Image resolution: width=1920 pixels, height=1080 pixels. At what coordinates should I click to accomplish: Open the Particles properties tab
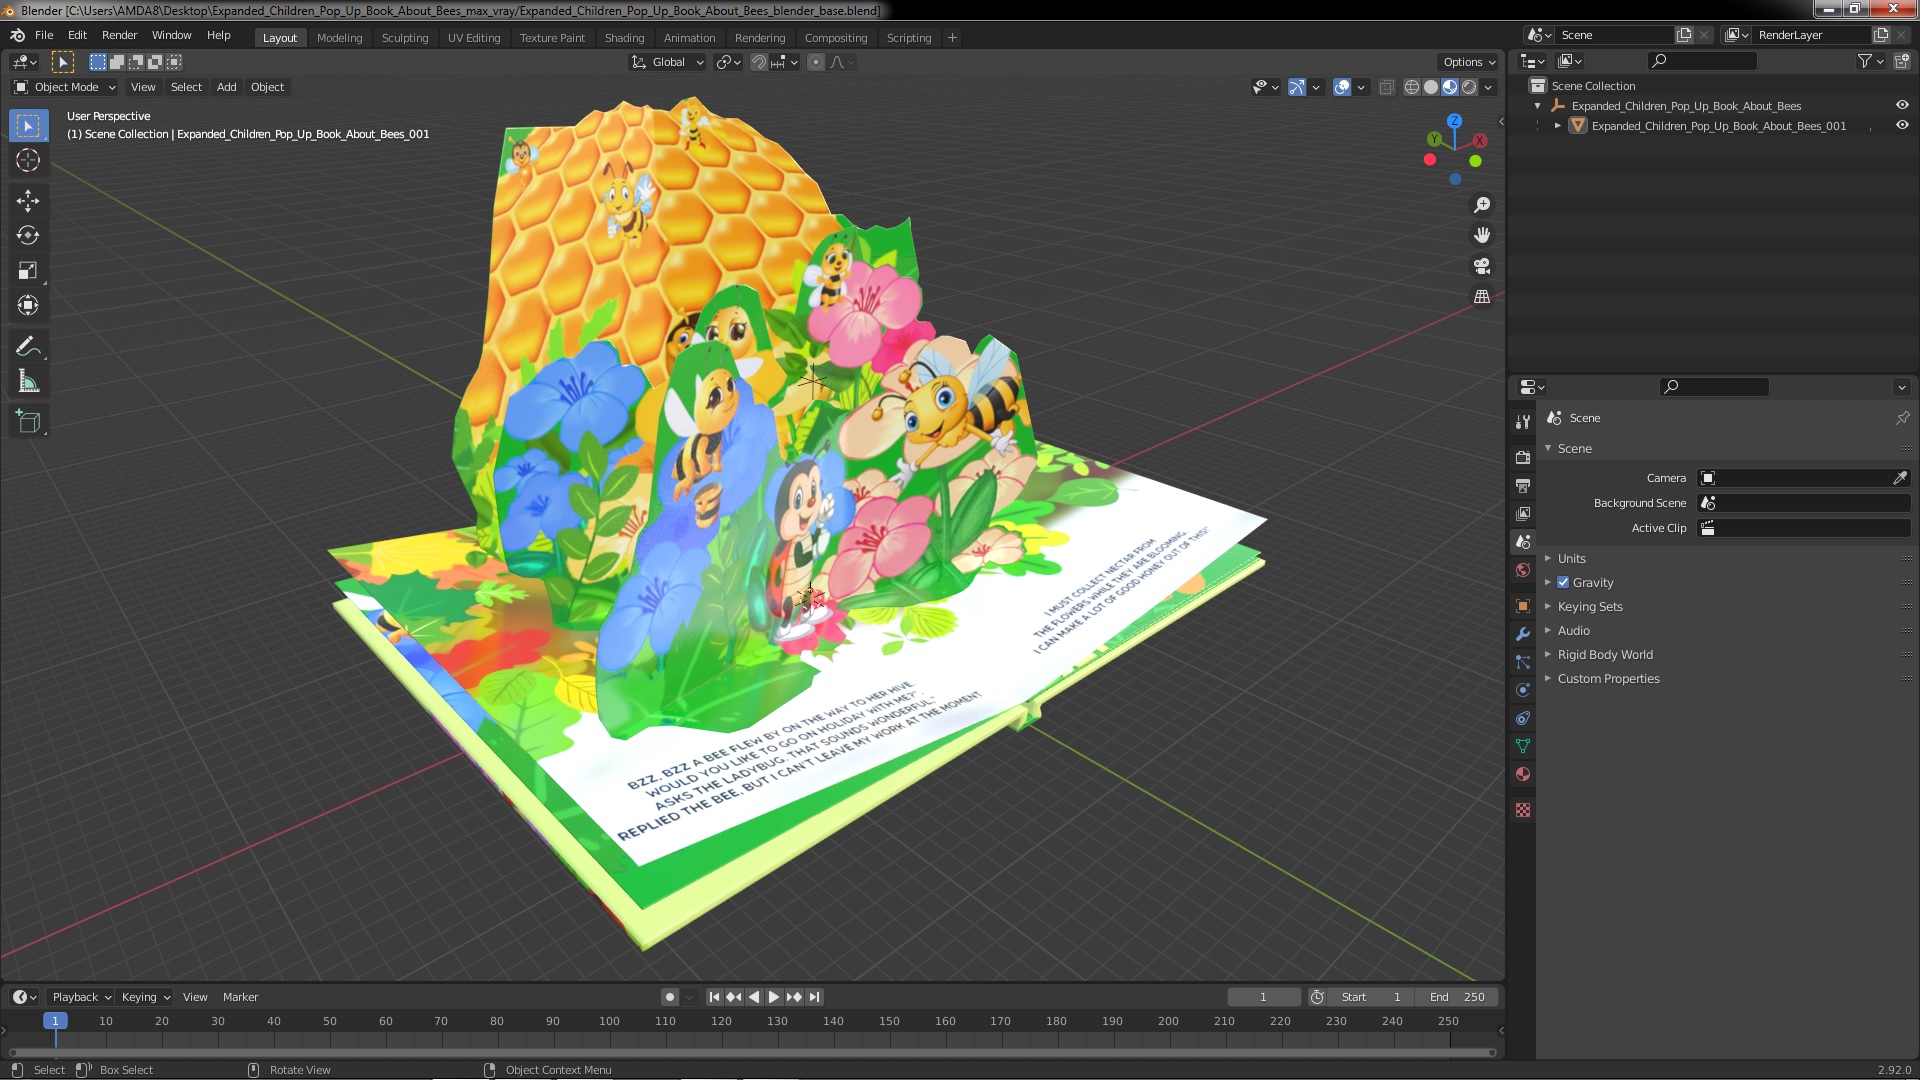click(x=1523, y=662)
